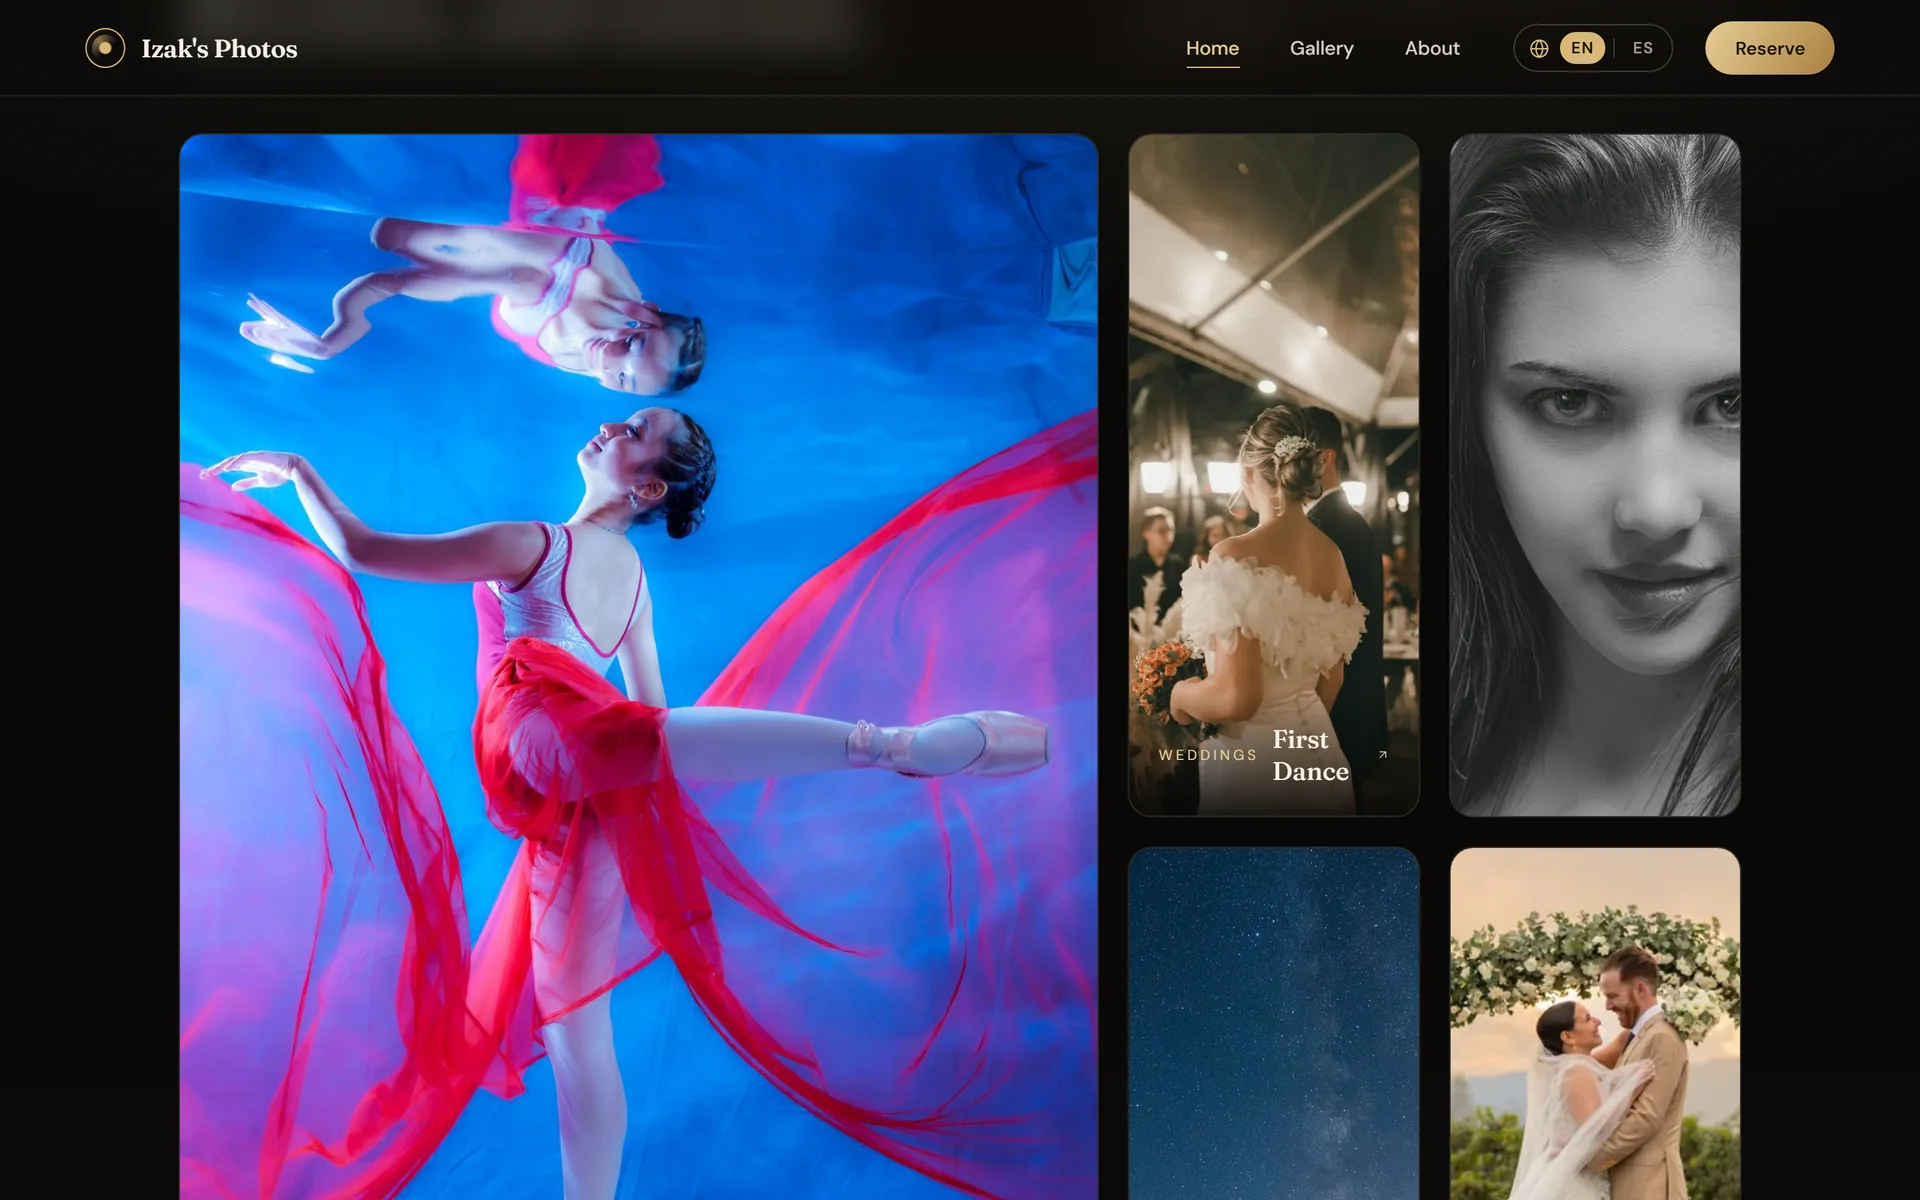Click the Reserve button

pyautogui.click(x=1769, y=48)
